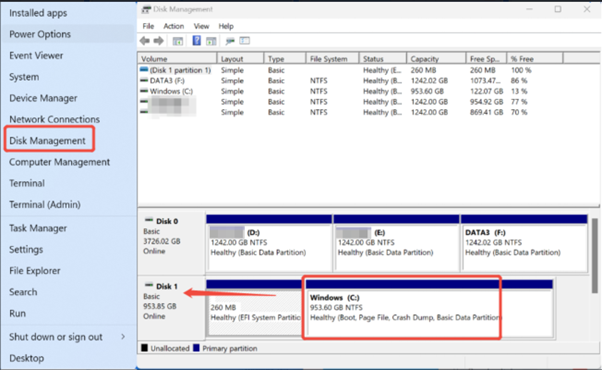The image size is (602, 370).
Task: Select the Windows (C:) partition block
Action: tap(429, 309)
